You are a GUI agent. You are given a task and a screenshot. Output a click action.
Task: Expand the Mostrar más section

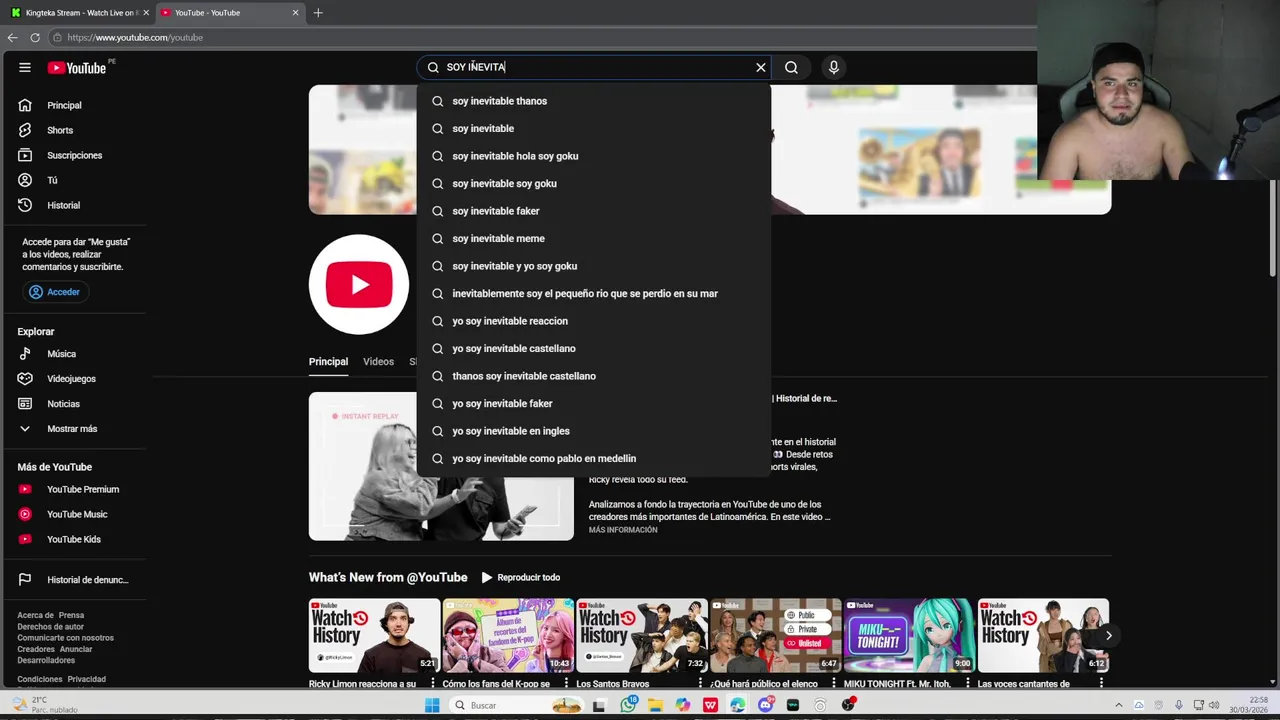[76, 429]
